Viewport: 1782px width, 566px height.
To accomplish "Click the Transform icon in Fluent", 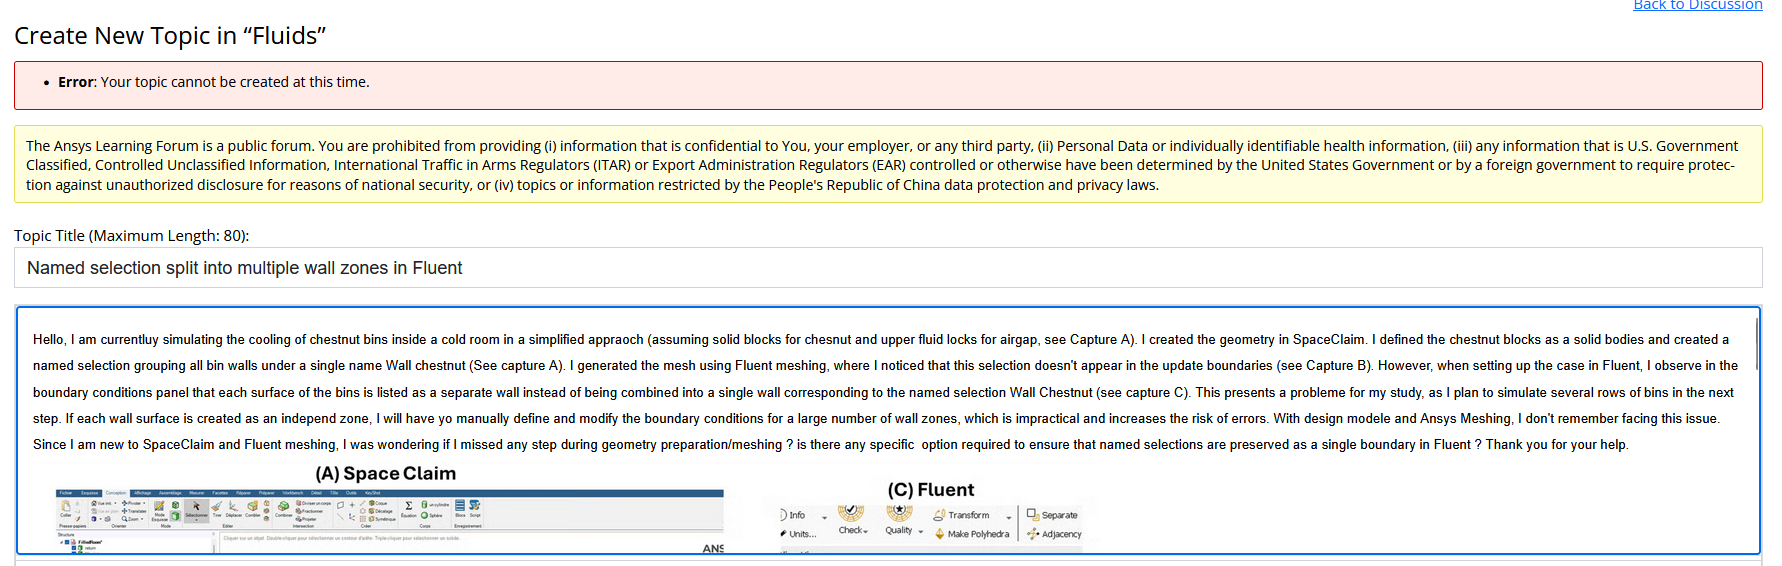I will coord(940,515).
